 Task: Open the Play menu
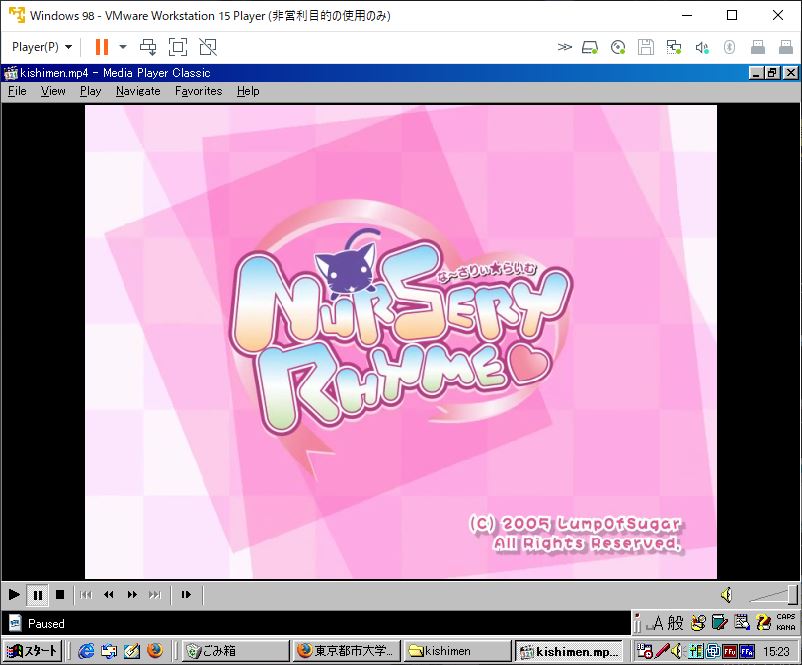[91, 91]
